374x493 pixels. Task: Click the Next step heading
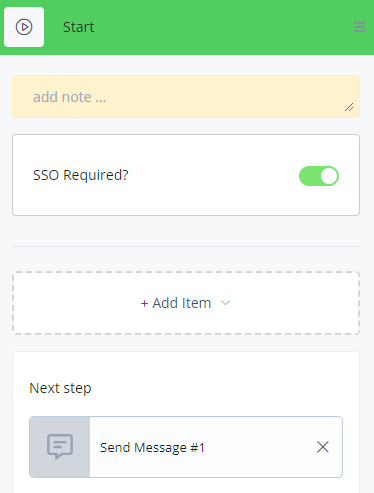pyautogui.click(x=60, y=388)
